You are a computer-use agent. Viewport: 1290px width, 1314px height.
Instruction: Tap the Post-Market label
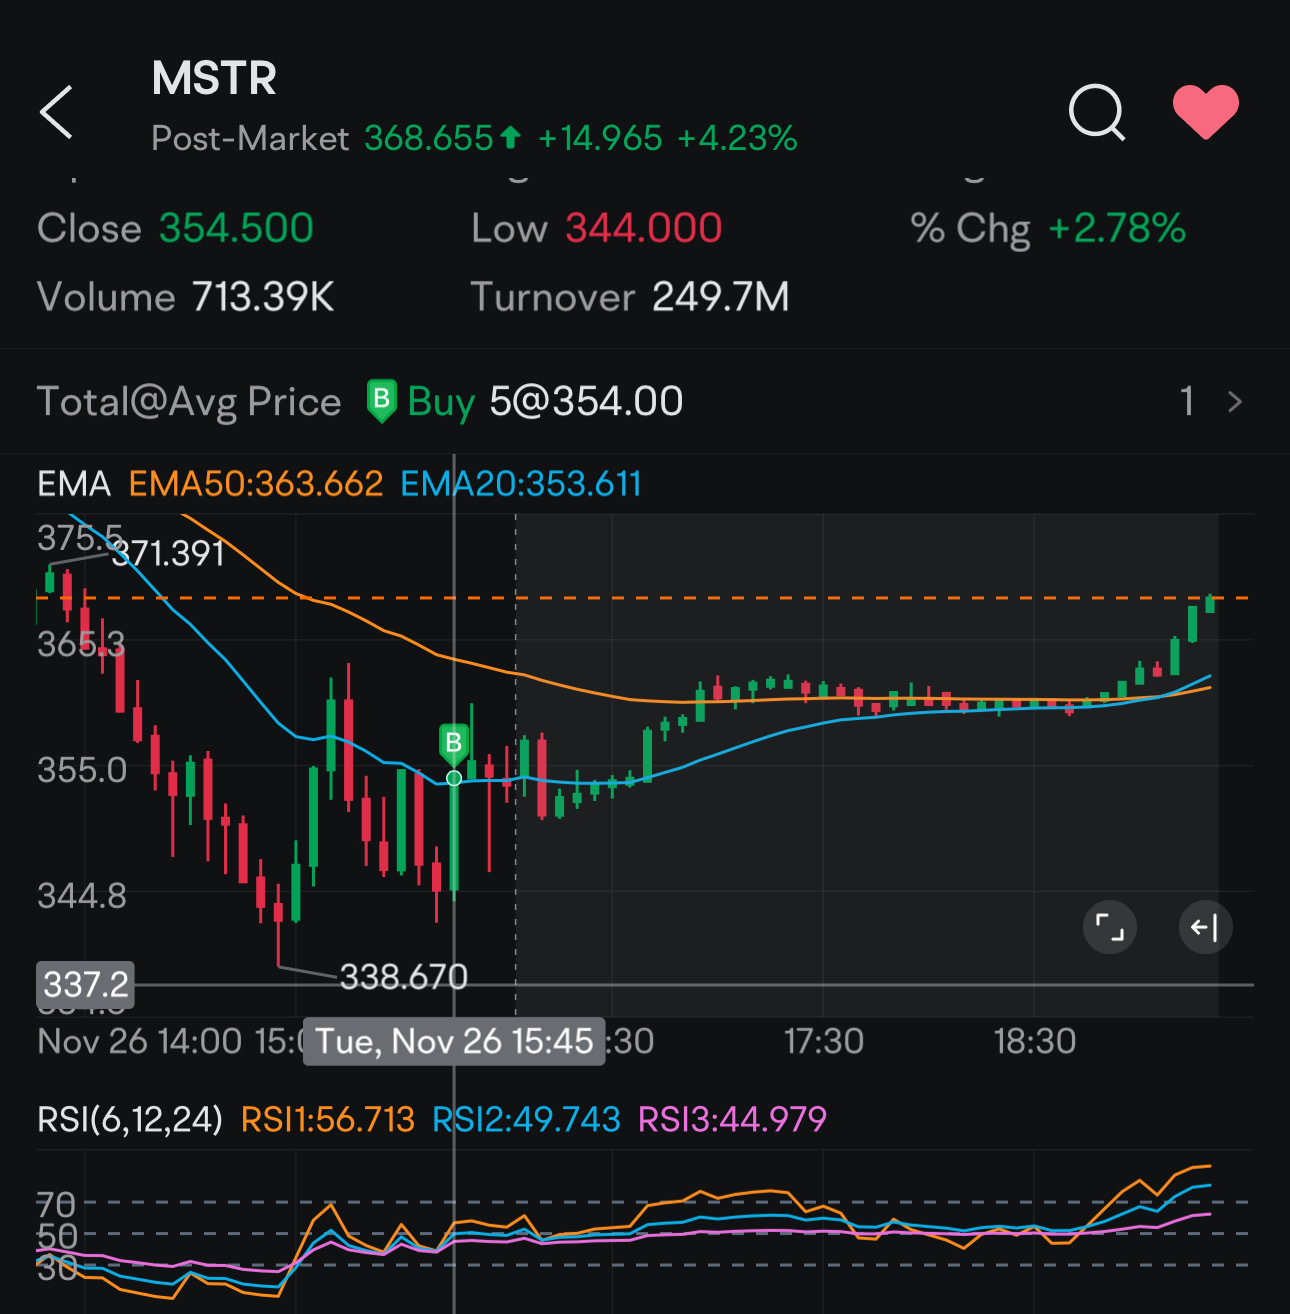pos(250,138)
